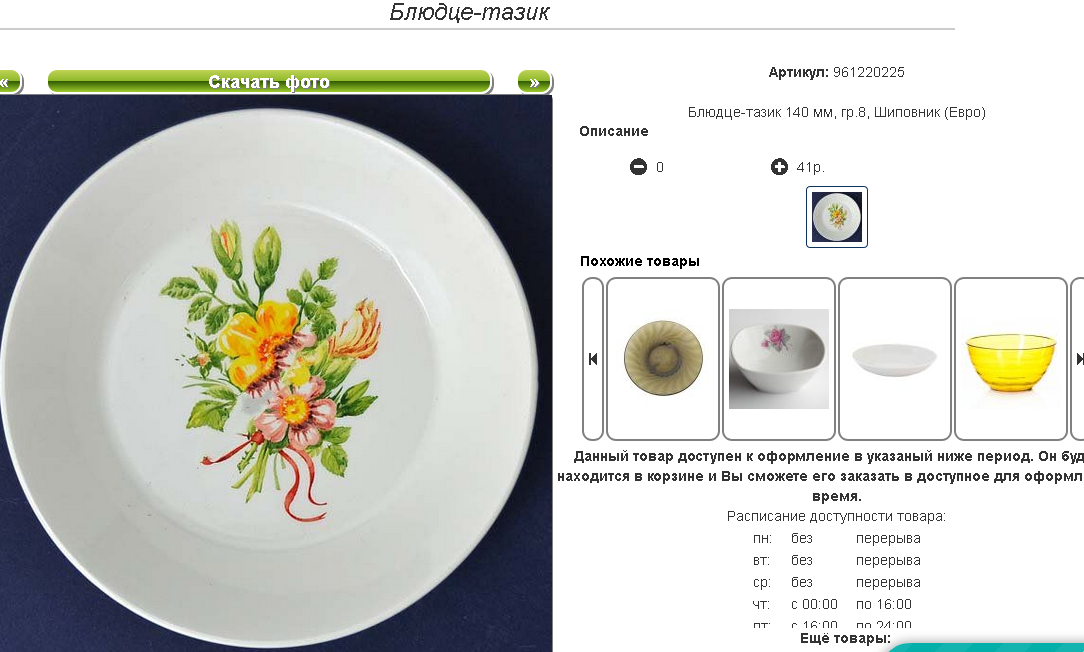Viewport: 1084px width, 652px height.
Task: Open the plain white saucer product
Action: [895, 359]
